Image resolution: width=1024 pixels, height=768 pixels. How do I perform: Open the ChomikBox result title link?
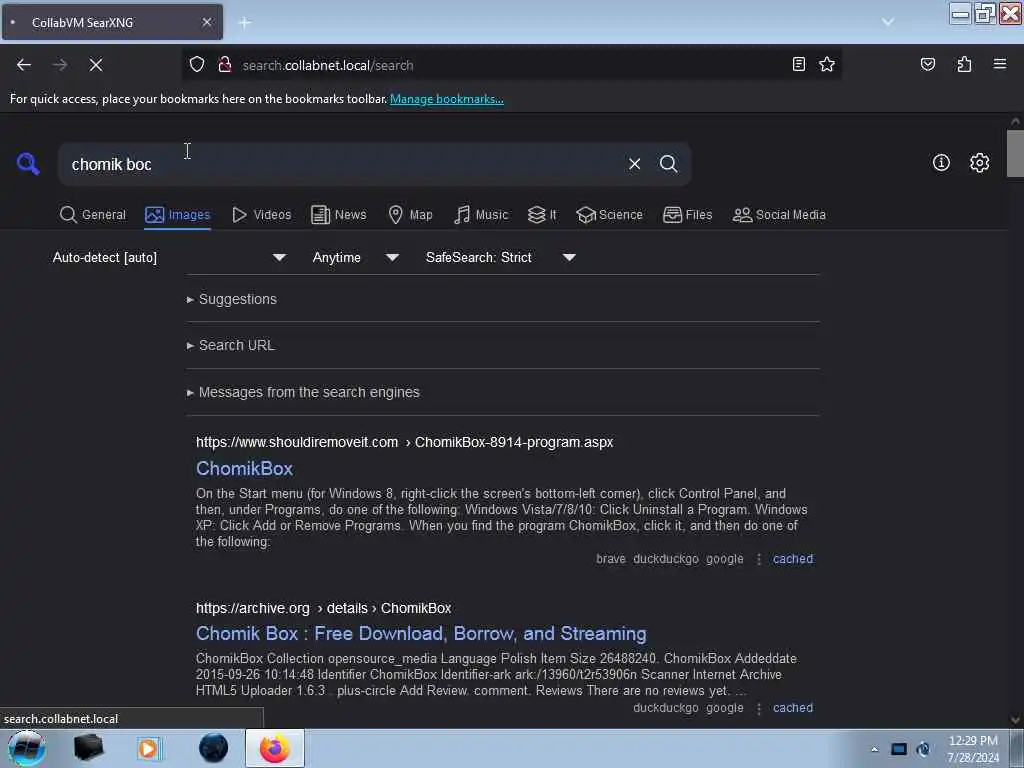tap(244, 469)
